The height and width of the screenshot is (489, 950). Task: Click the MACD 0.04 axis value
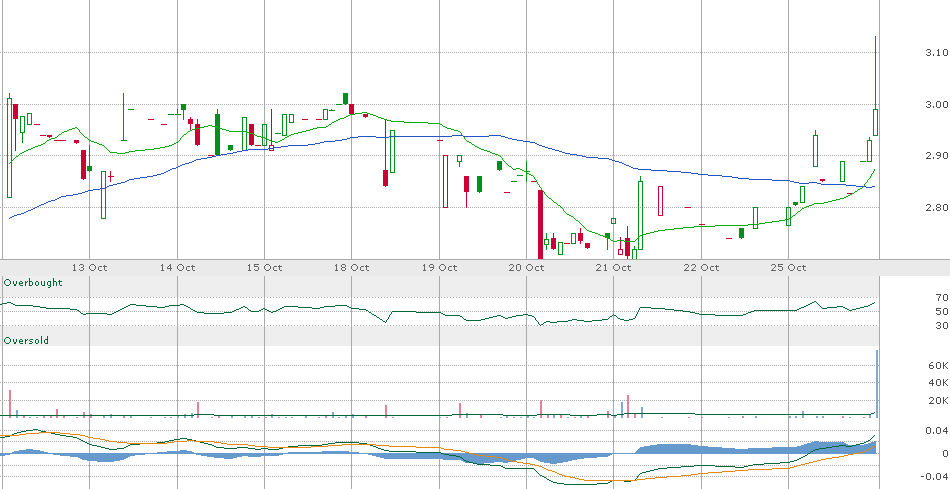tap(938, 431)
